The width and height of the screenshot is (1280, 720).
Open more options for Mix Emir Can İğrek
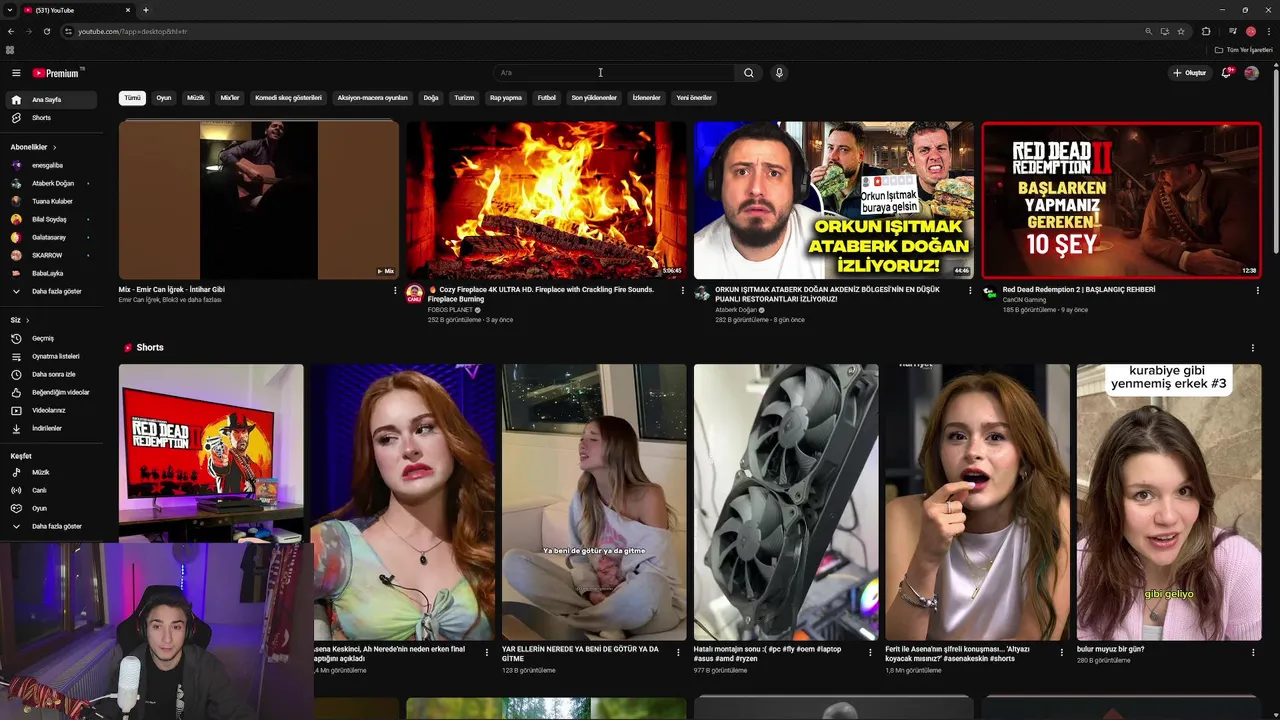[x=395, y=291]
